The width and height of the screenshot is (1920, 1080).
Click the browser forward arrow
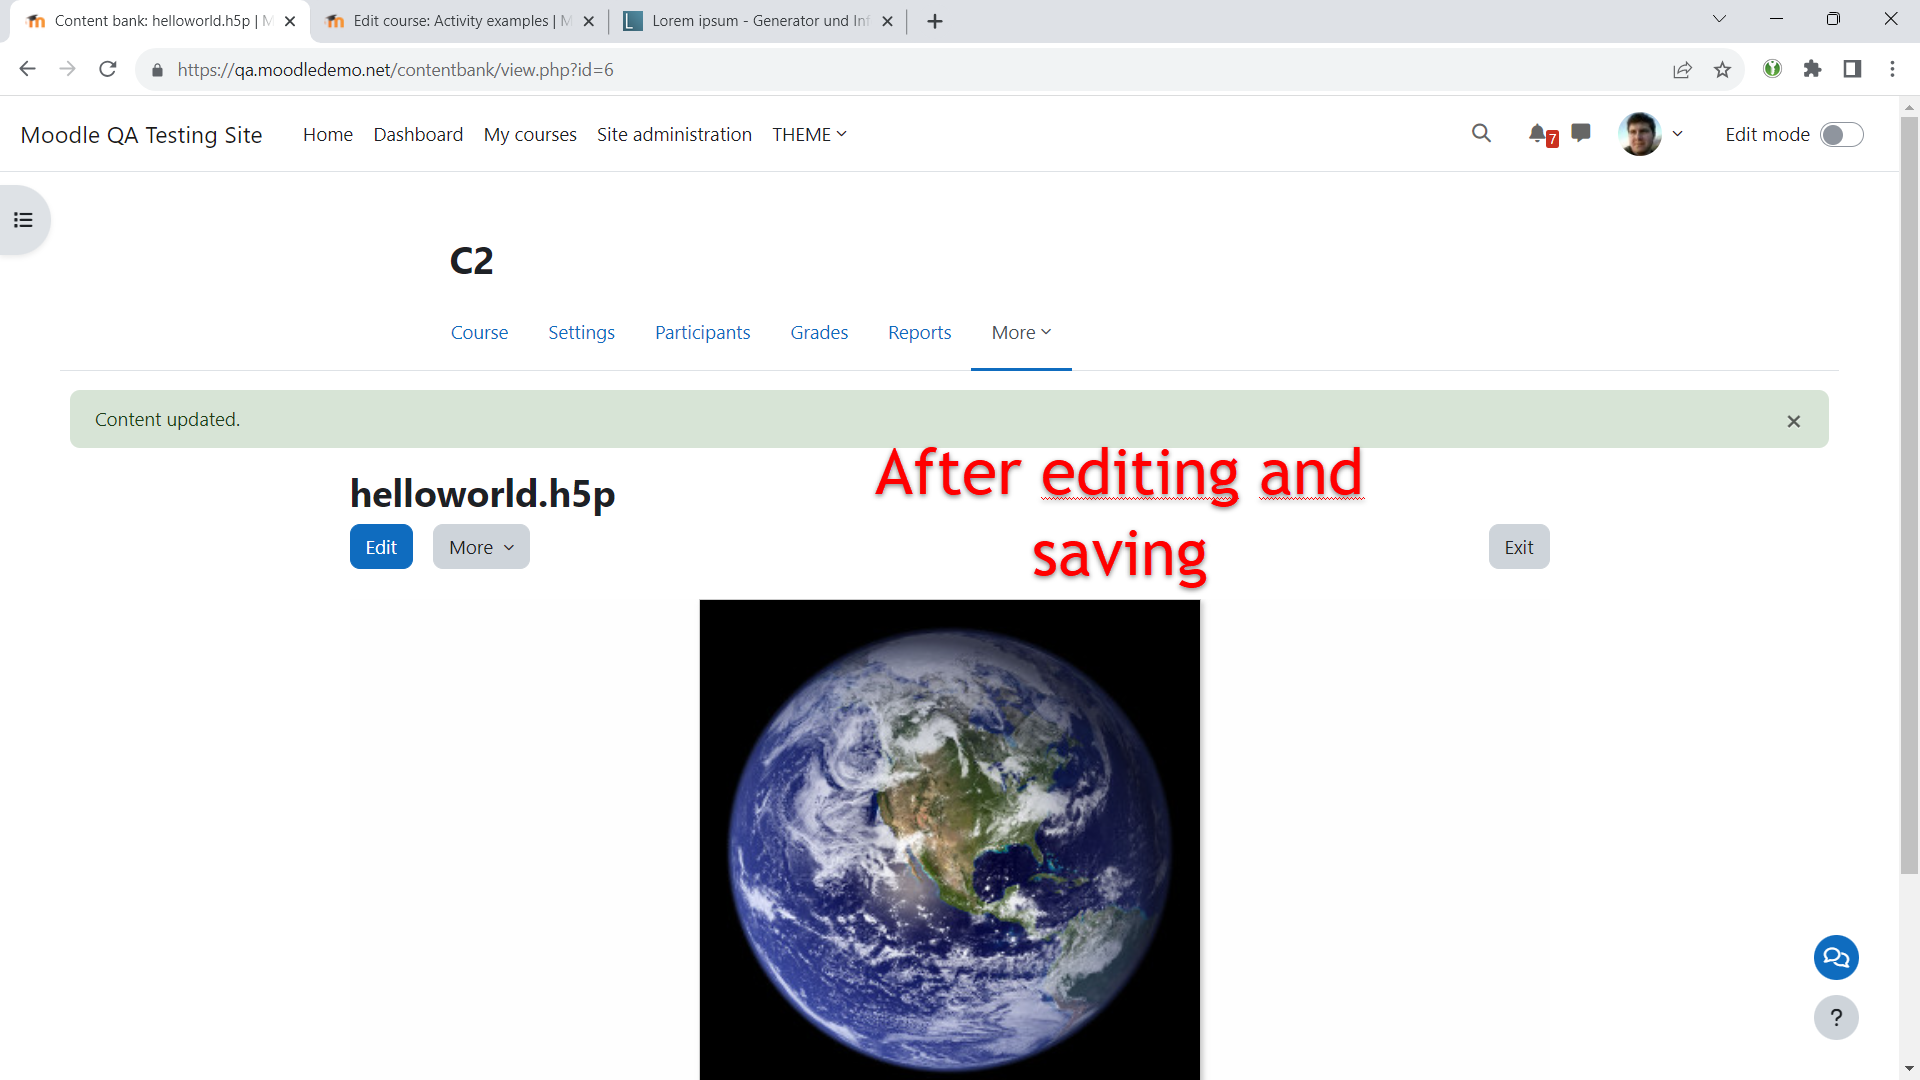tap(68, 69)
